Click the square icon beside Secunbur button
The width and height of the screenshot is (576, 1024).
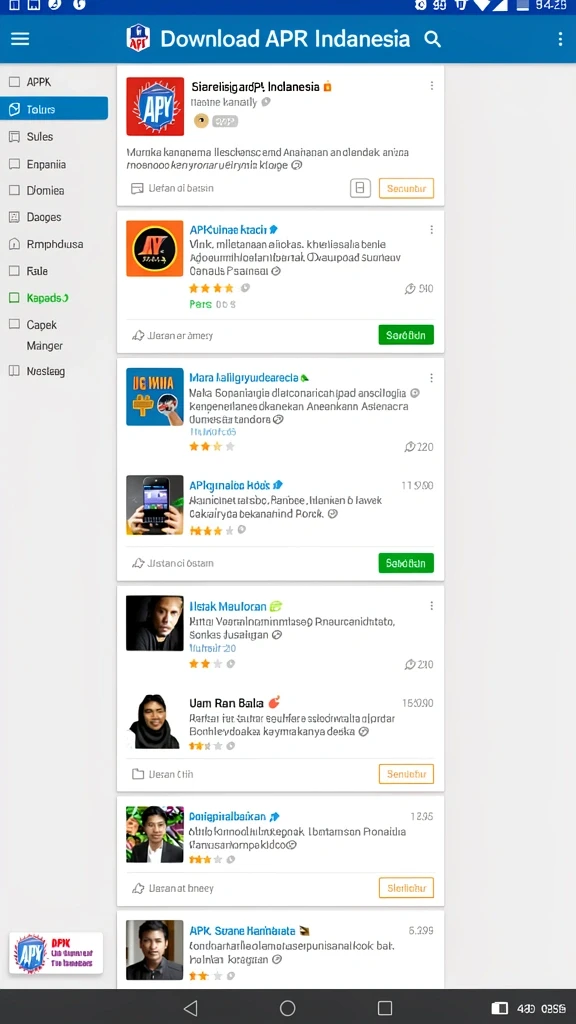[x=360, y=188]
